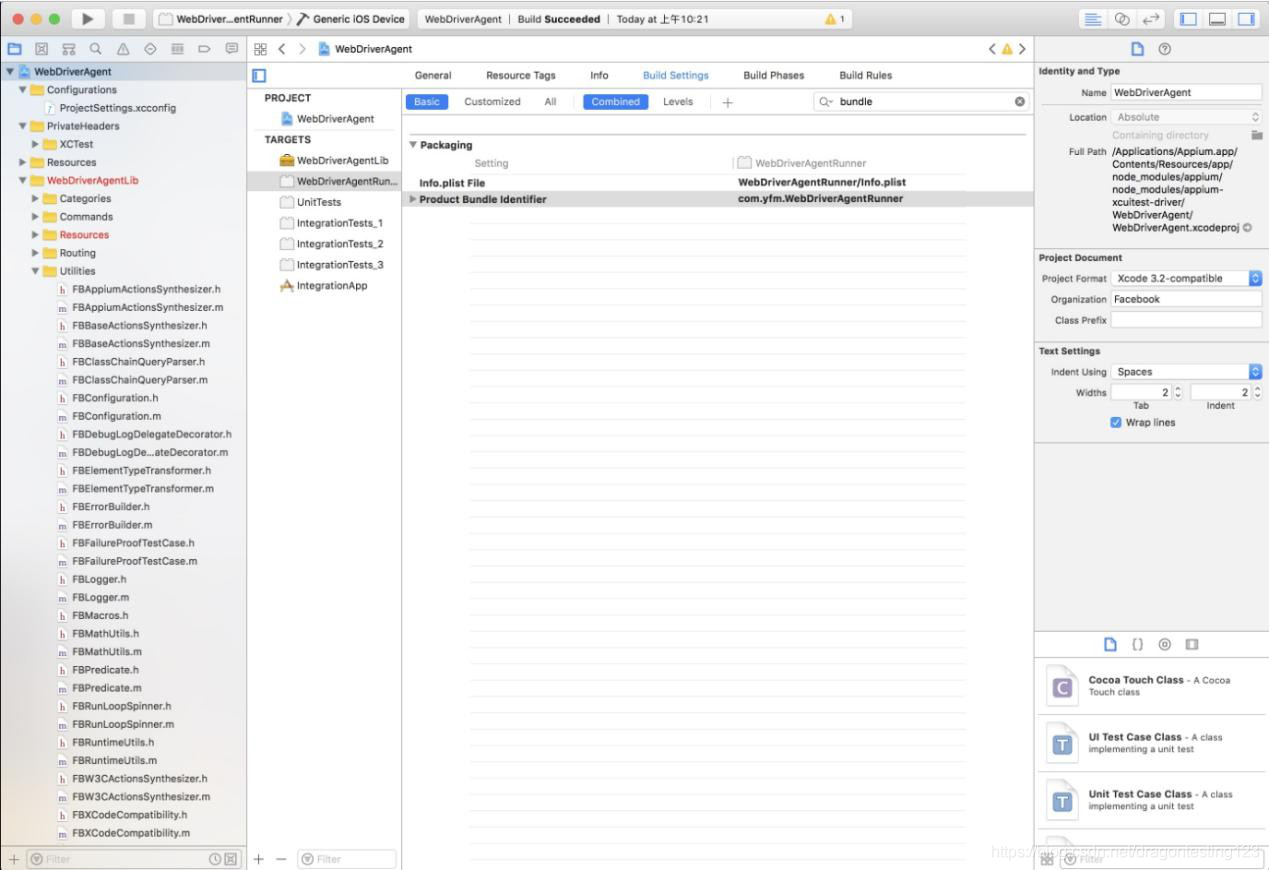Stop the running task with Stop button
Viewport: 1269px width, 870px height.
point(128,19)
